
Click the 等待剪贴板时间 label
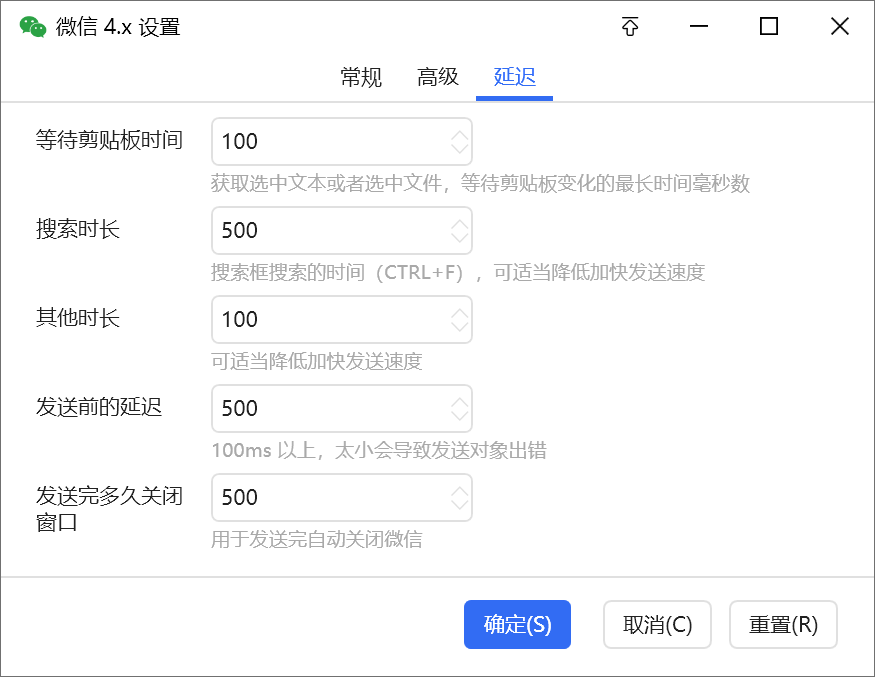(x=109, y=140)
